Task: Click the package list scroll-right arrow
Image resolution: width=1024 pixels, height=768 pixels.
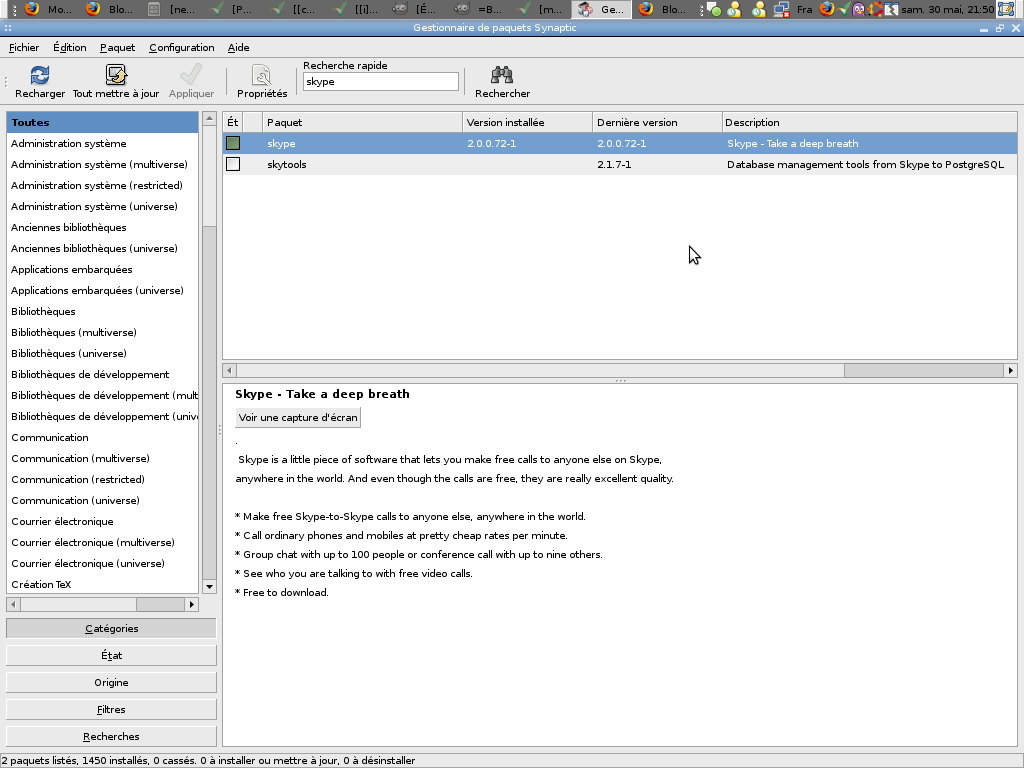Action: pos(1010,370)
